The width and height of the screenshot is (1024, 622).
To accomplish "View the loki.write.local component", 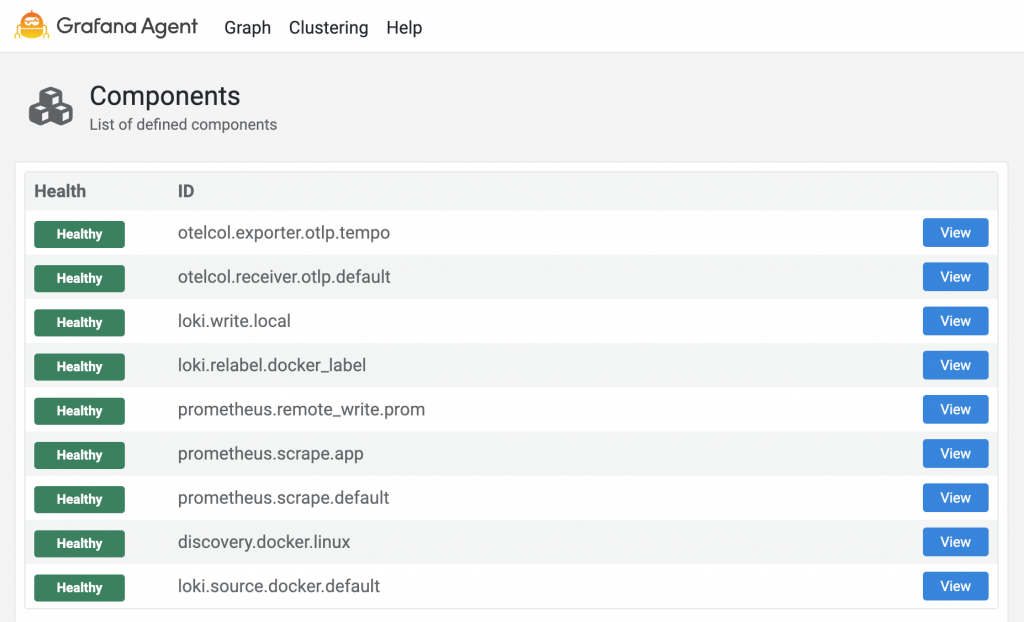I will 955,321.
